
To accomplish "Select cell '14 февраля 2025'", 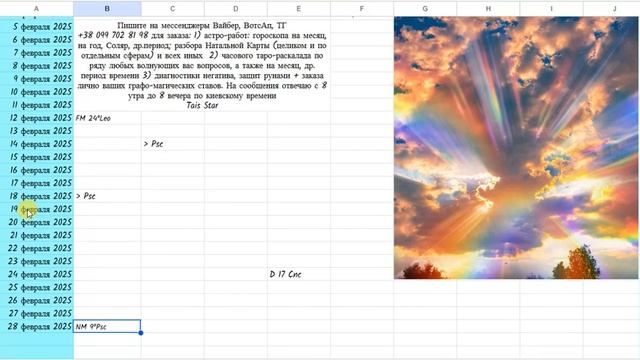I will point(37,144).
